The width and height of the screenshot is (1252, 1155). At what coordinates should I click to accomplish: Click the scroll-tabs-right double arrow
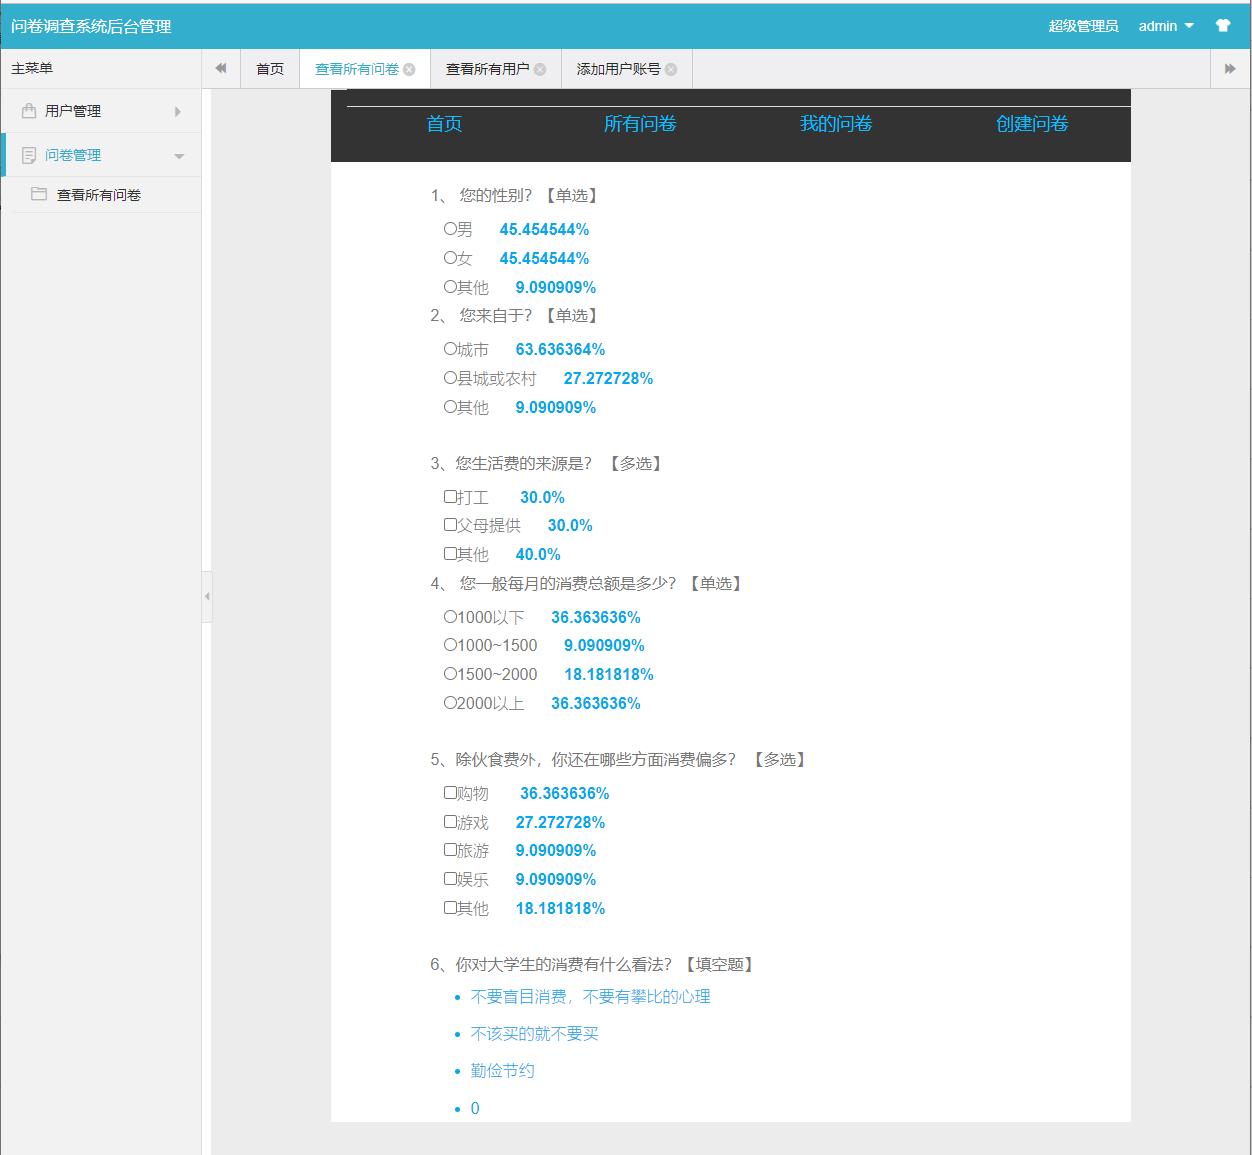tap(1231, 68)
